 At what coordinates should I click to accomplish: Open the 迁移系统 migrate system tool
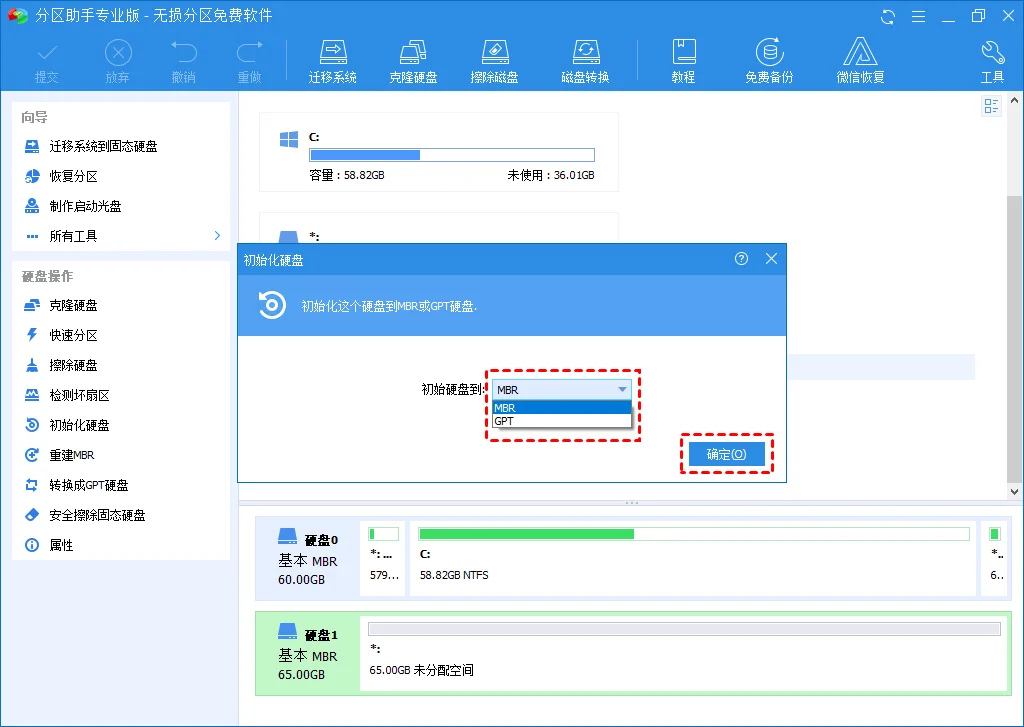pyautogui.click(x=332, y=62)
